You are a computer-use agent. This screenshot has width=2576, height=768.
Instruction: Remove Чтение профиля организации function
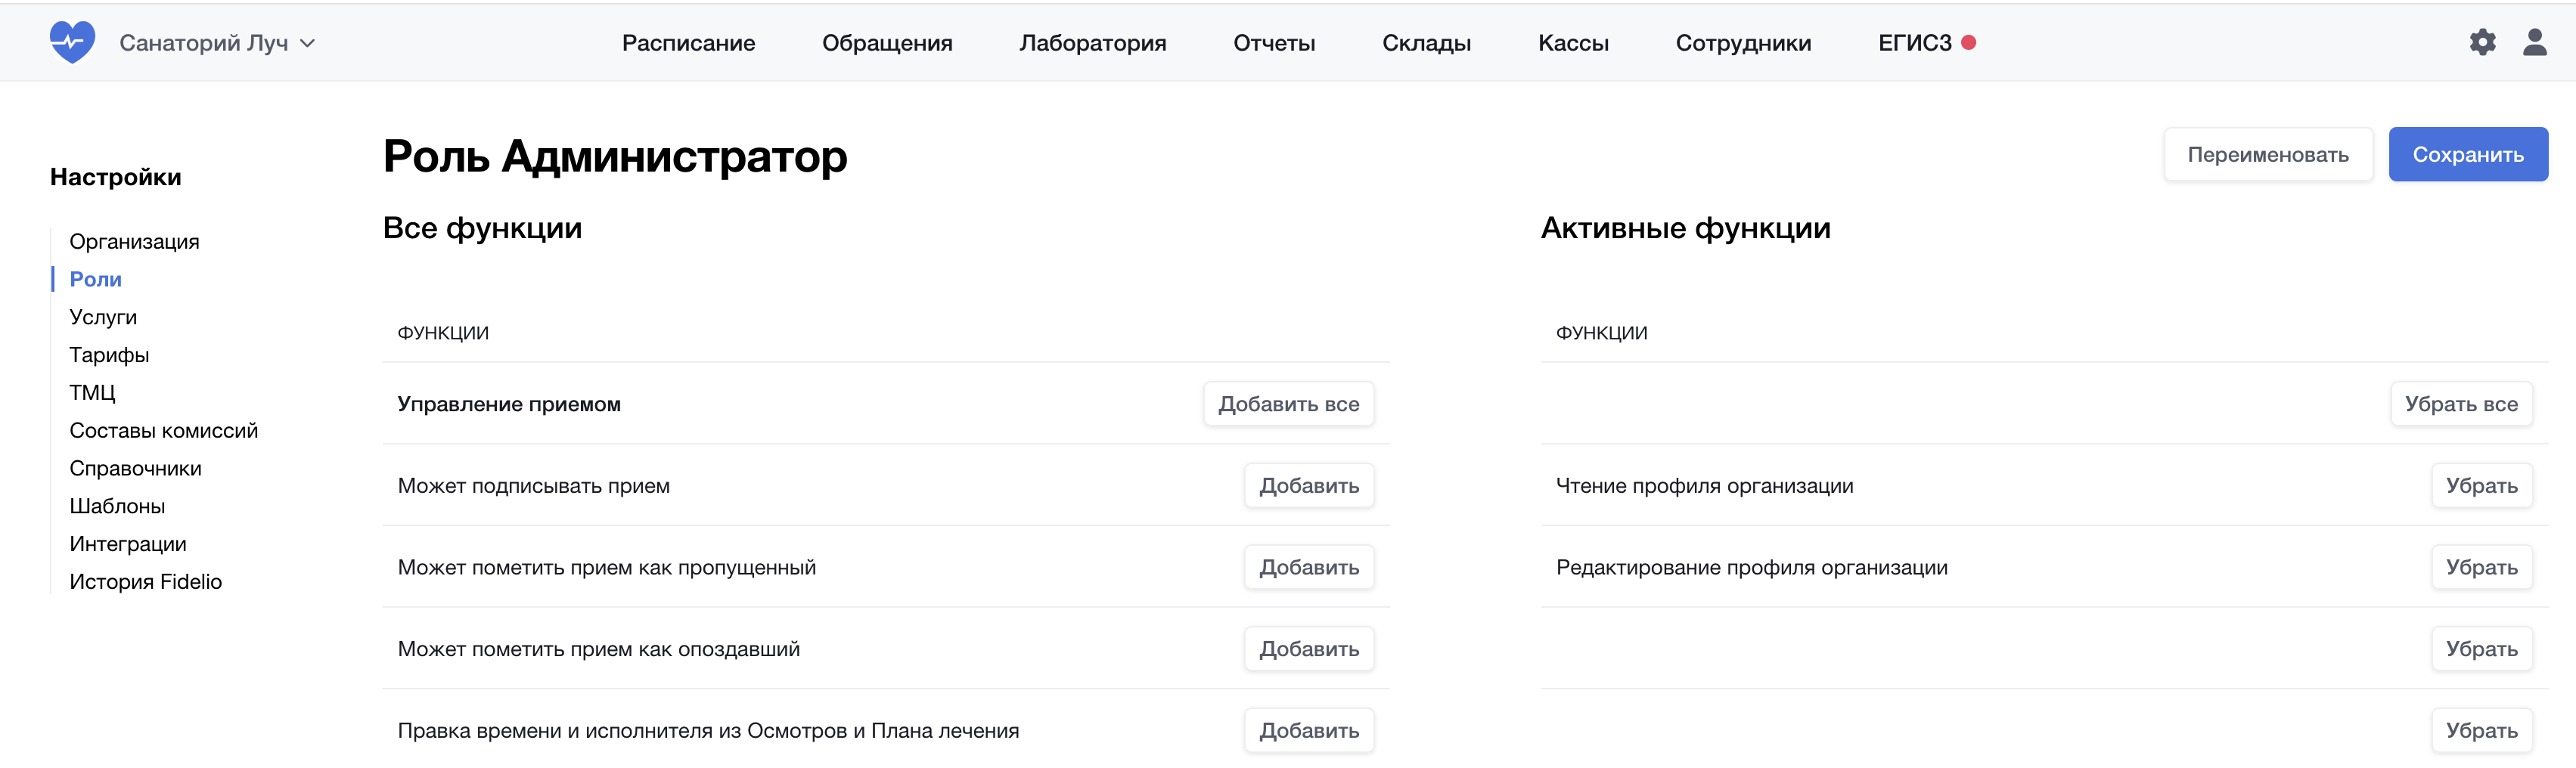pos(2481,486)
